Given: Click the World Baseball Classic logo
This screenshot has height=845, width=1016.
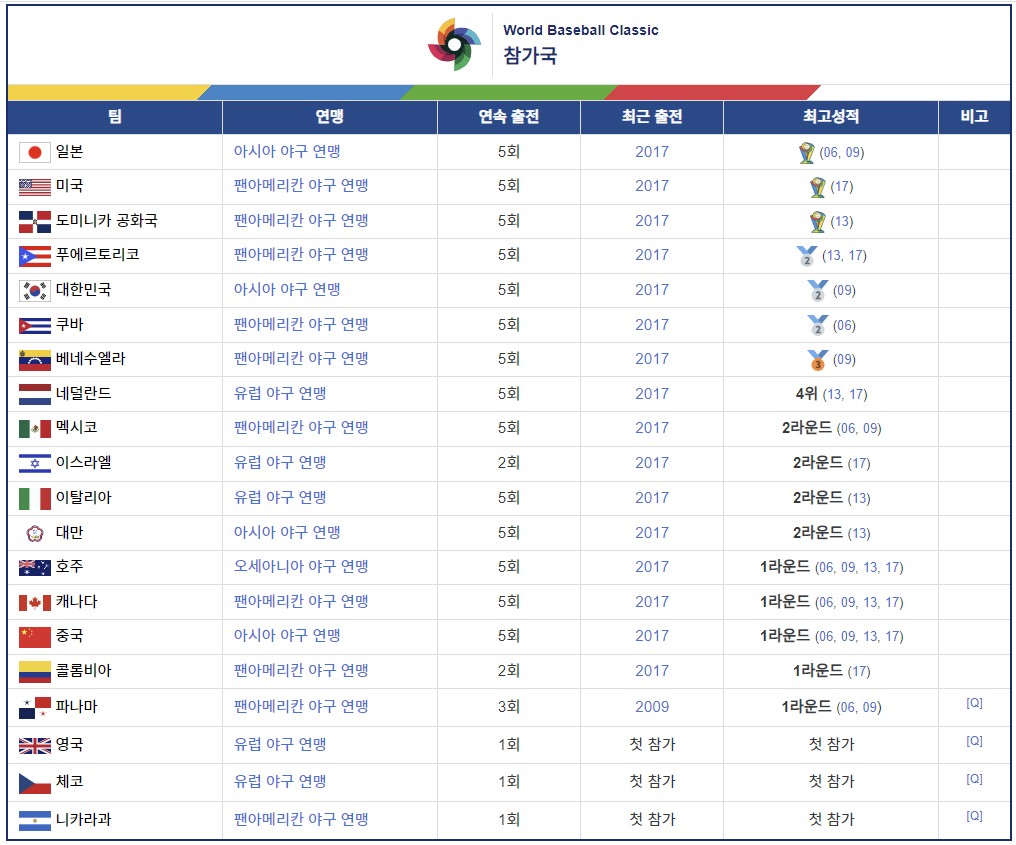Looking at the screenshot, I should point(454,44).
